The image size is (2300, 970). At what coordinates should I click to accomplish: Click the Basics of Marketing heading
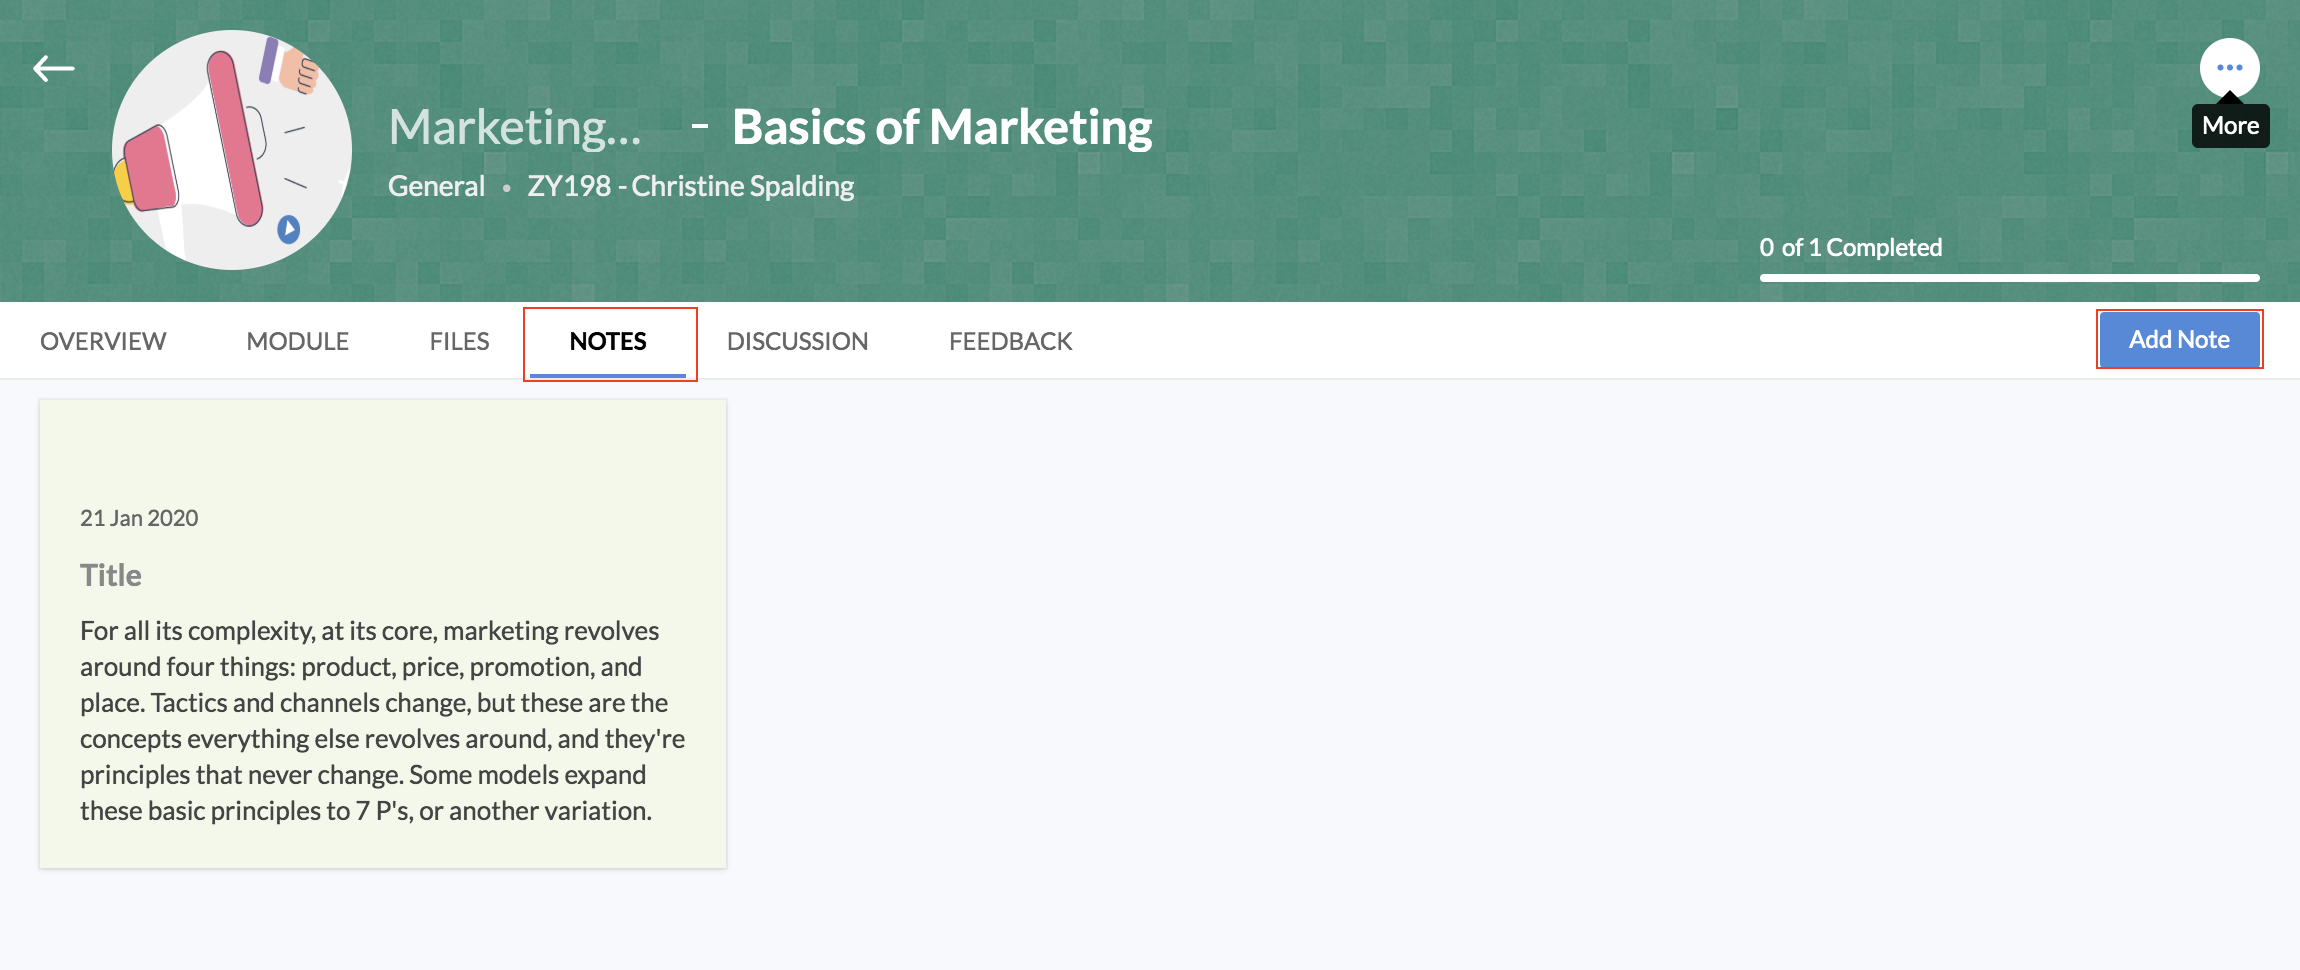tap(942, 128)
